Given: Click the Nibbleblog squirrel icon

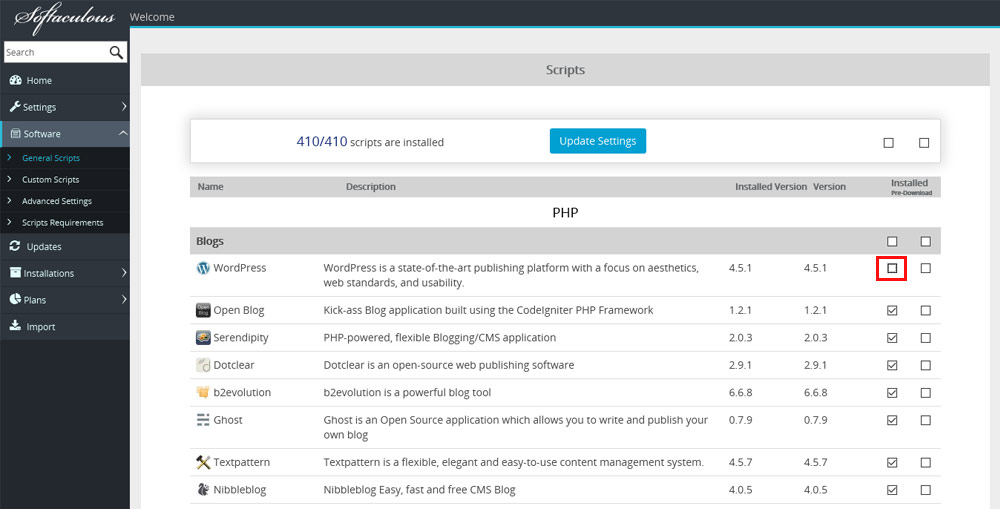Looking at the screenshot, I should pyautogui.click(x=203, y=489).
